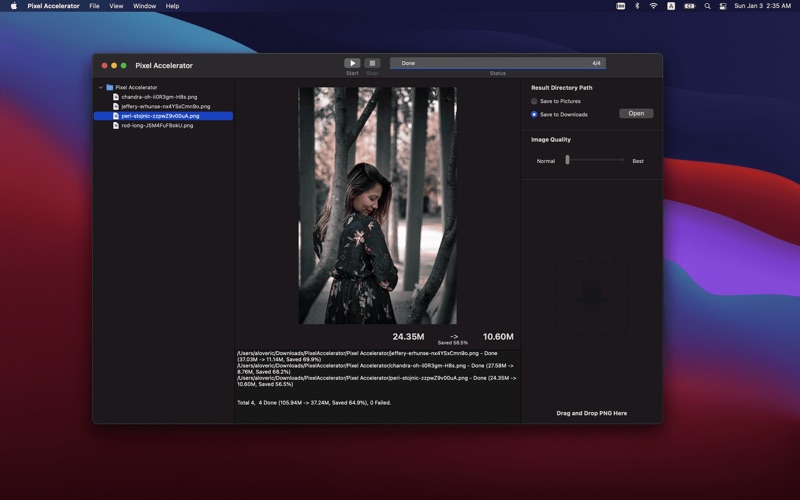Open the Apple menu
The image size is (800, 500).
coord(13,6)
